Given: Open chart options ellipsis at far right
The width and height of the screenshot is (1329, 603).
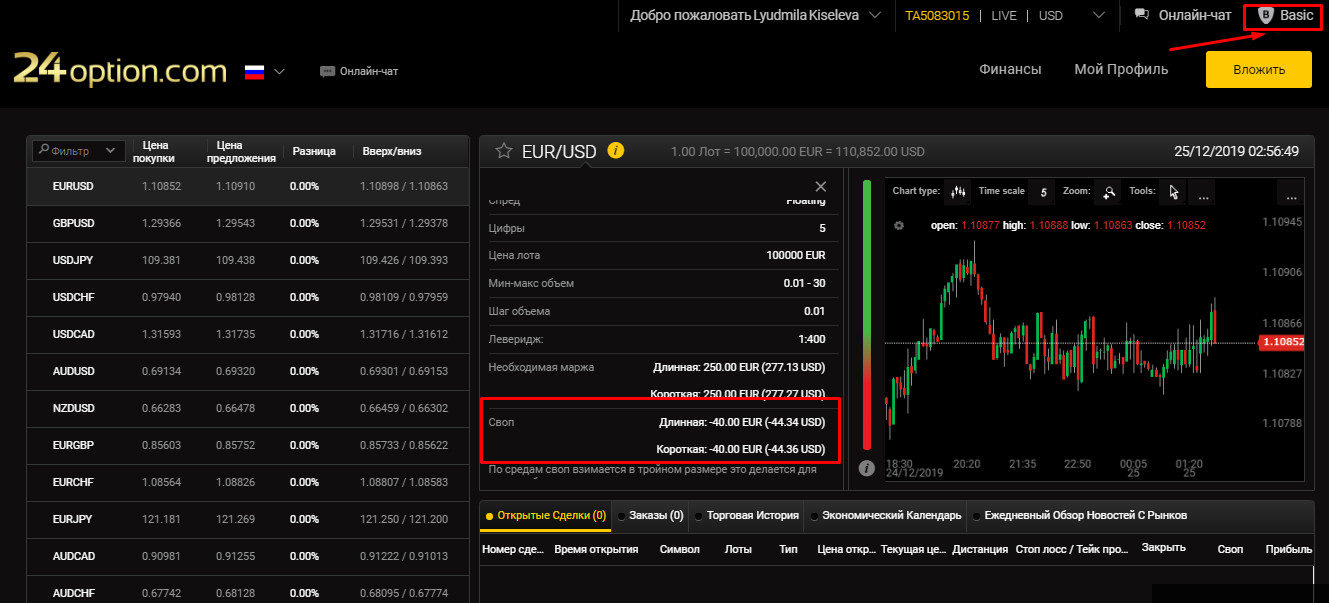Looking at the screenshot, I should click(1291, 191).
